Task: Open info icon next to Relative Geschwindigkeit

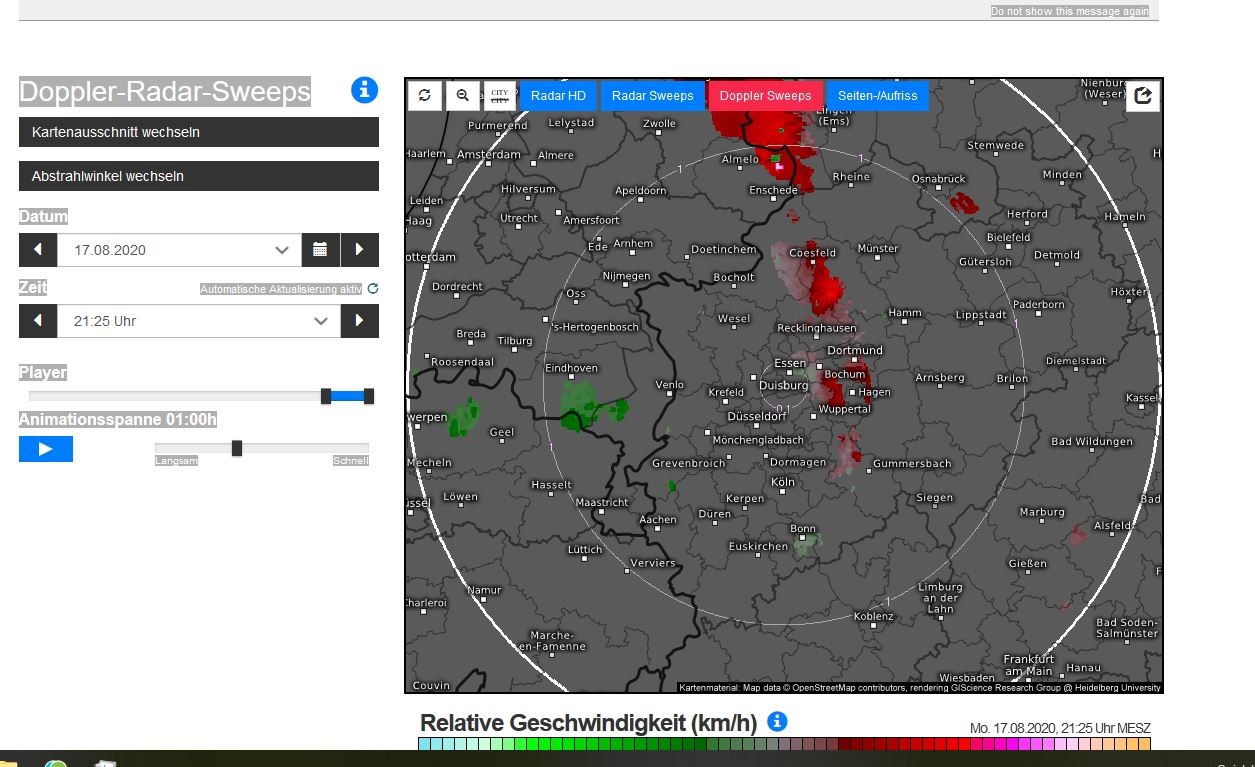Action: click(x=777, y=721)
